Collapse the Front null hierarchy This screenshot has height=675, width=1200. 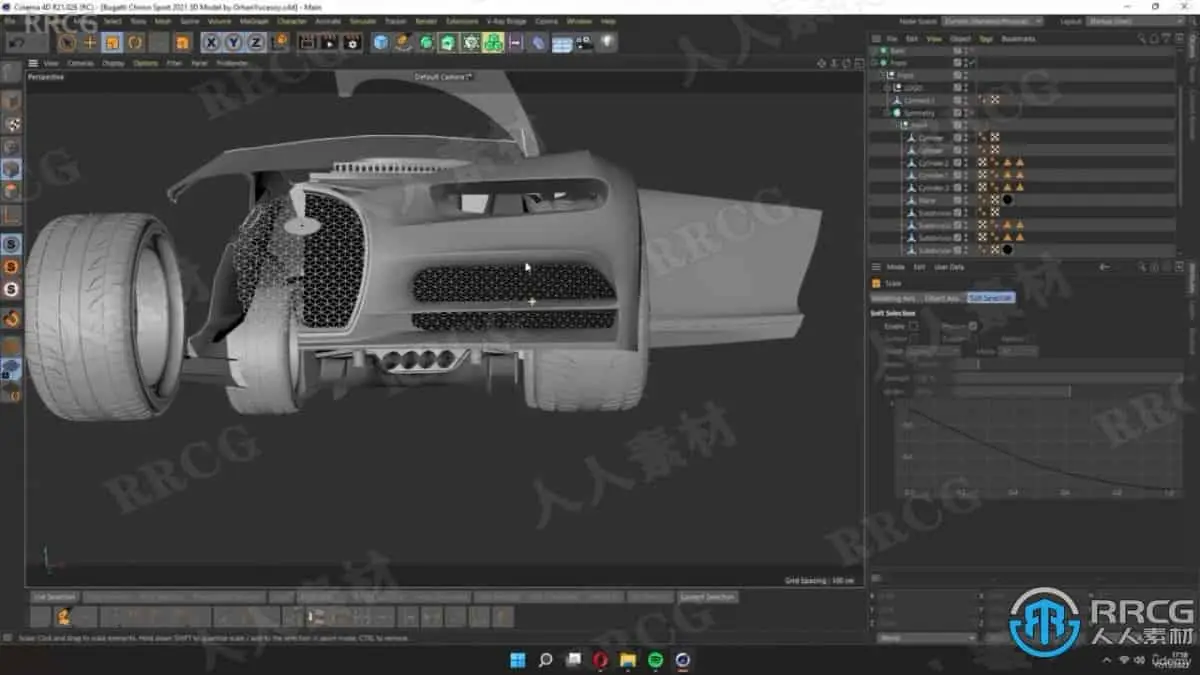(882, 75)
